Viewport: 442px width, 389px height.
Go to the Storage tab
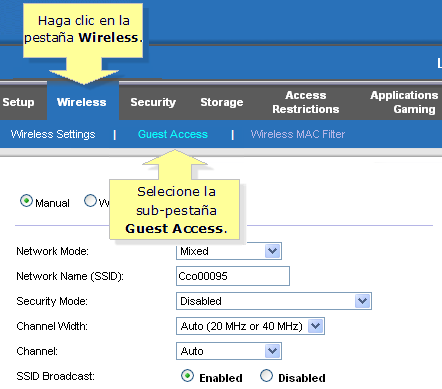click(222, 102)
